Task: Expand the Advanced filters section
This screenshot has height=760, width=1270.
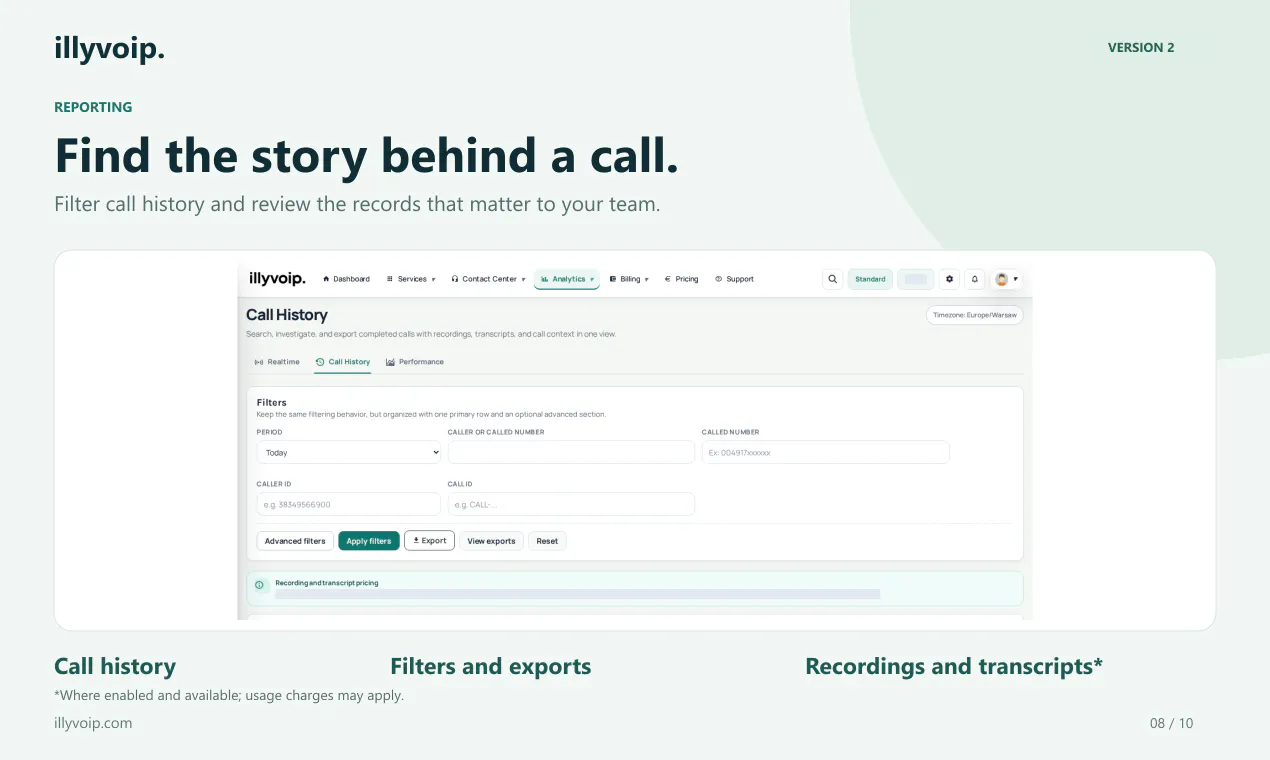Action: (295, 541)
